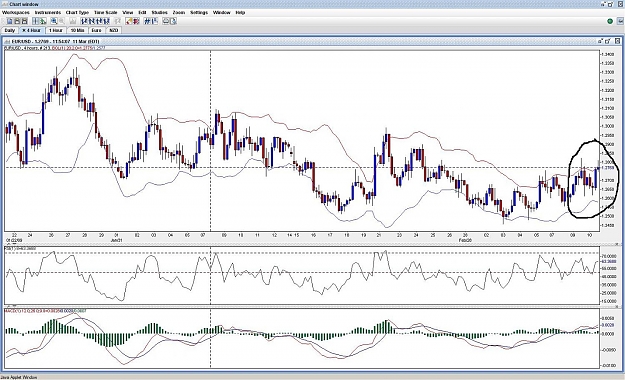Image resolution: width=625 pixels, height=380 pixels.
Task: Click the 1.2500 price axis label
Action: [x=608, y=216]
